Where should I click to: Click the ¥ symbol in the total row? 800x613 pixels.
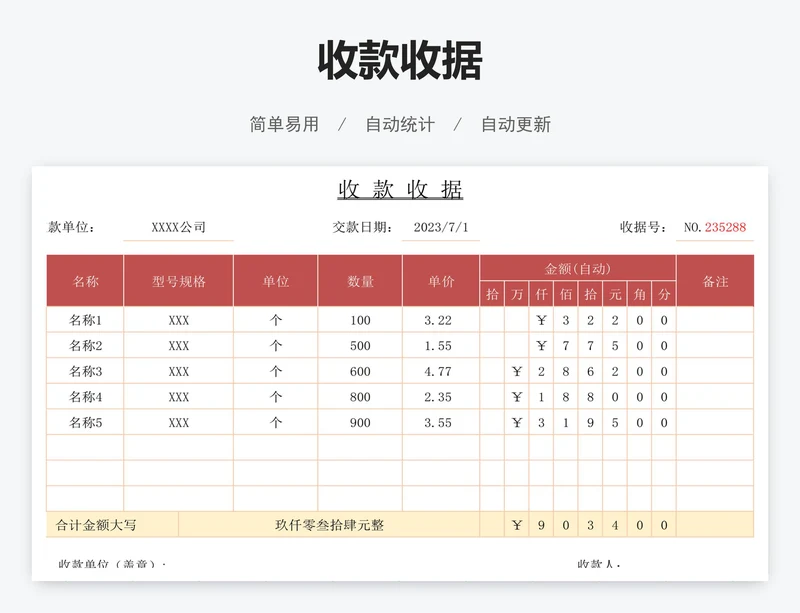tap(517, 525)
